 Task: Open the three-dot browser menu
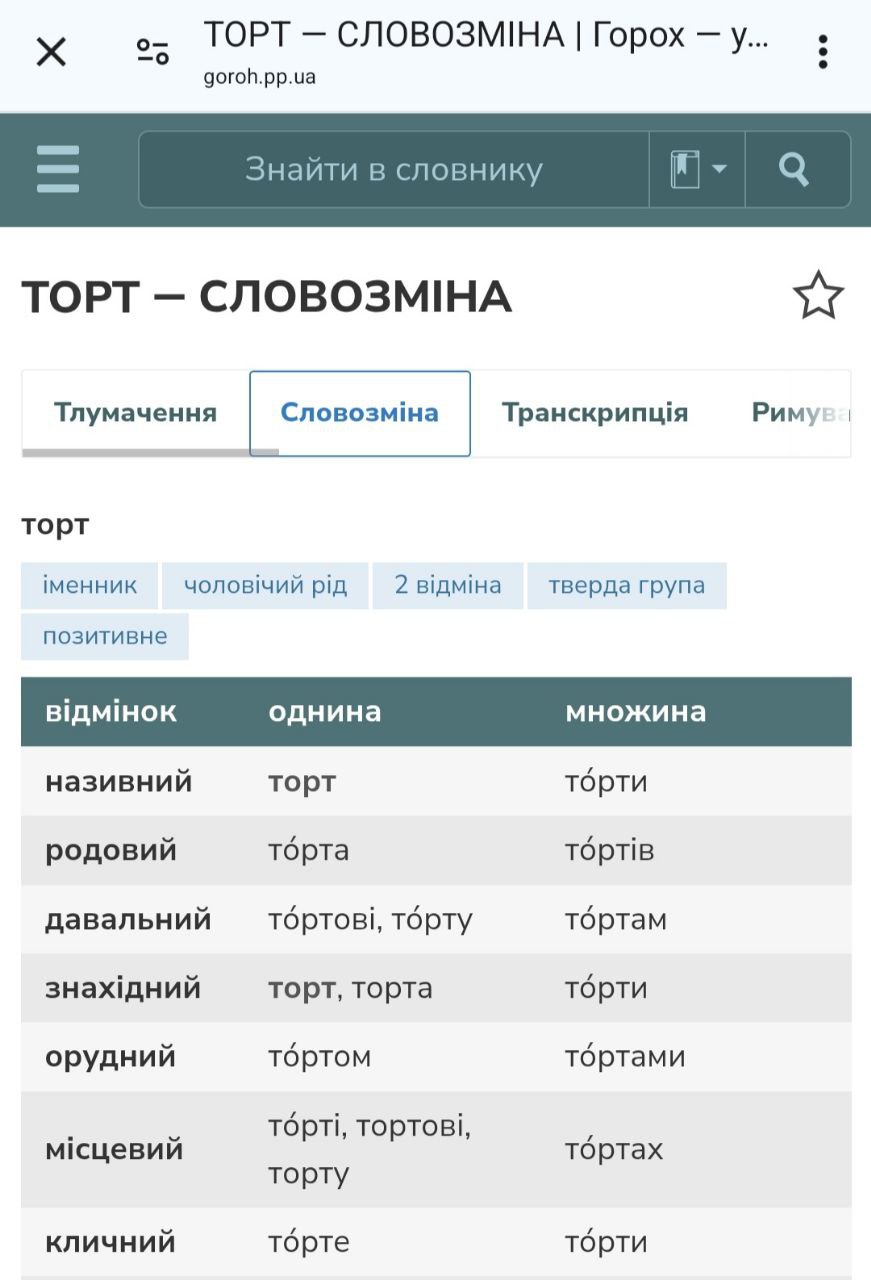click(x=822, y=52)
